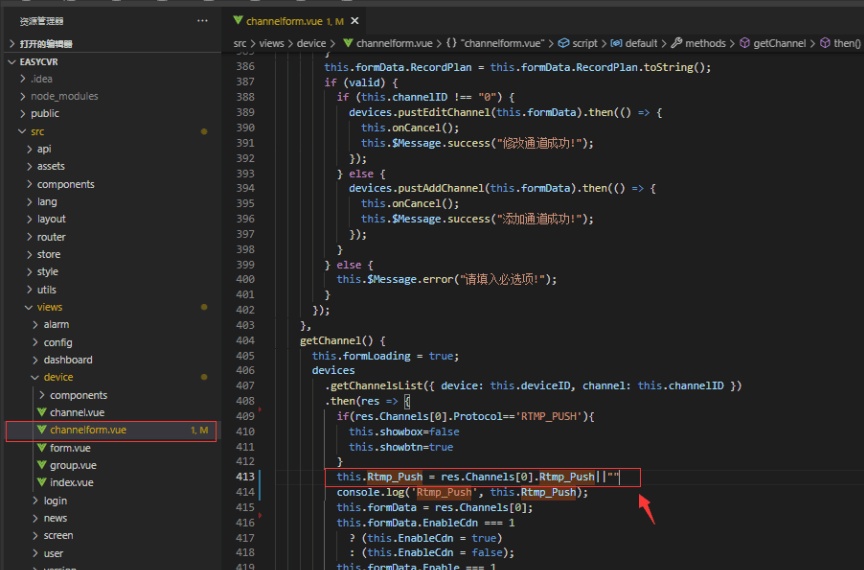The height and width of the screenshot is (570, 864).
Task: Open the explorer more actions ellipsis
Action: [203, 20]
